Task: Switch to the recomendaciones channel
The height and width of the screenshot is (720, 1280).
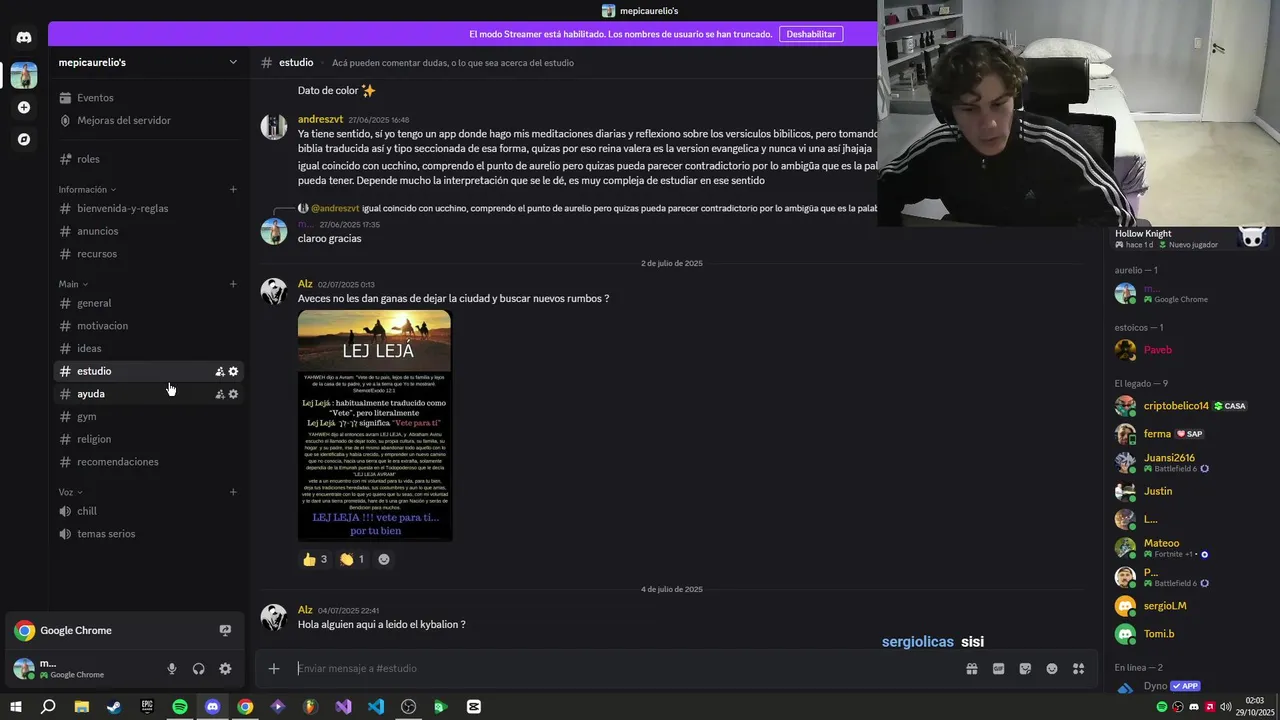Action: click(x=148, y=462)
